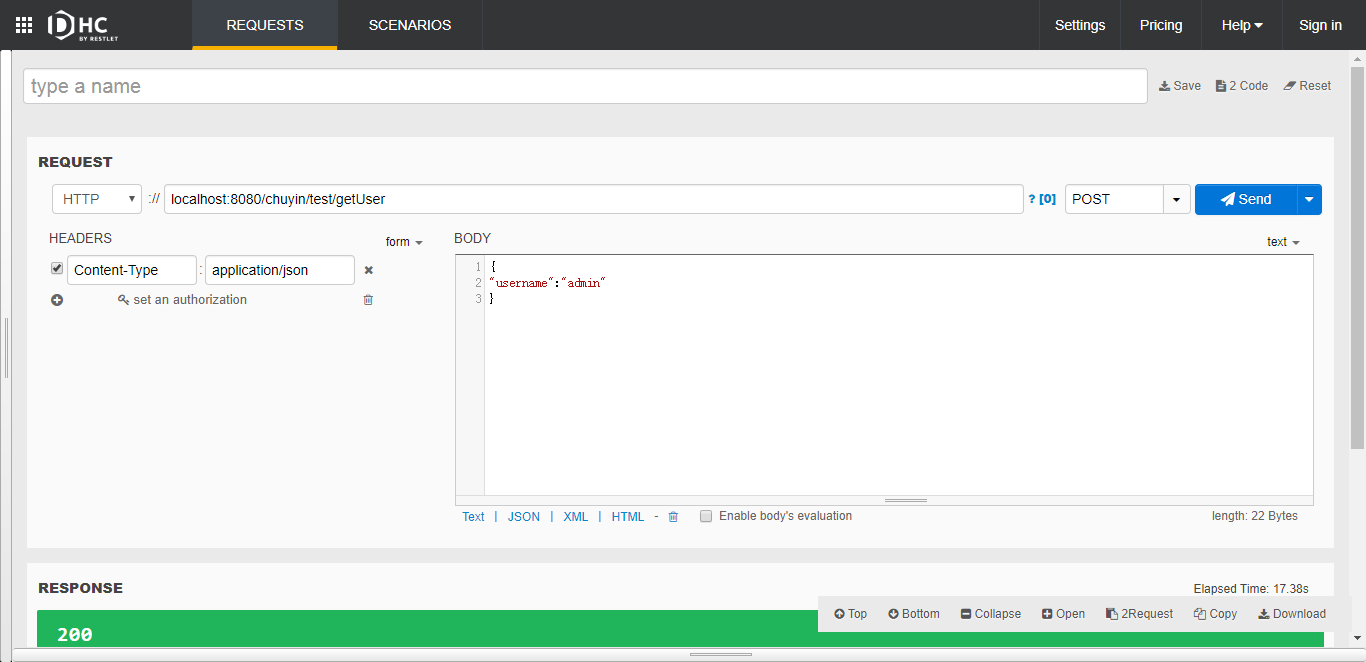Format the body as XML

(x=576, y=517)
